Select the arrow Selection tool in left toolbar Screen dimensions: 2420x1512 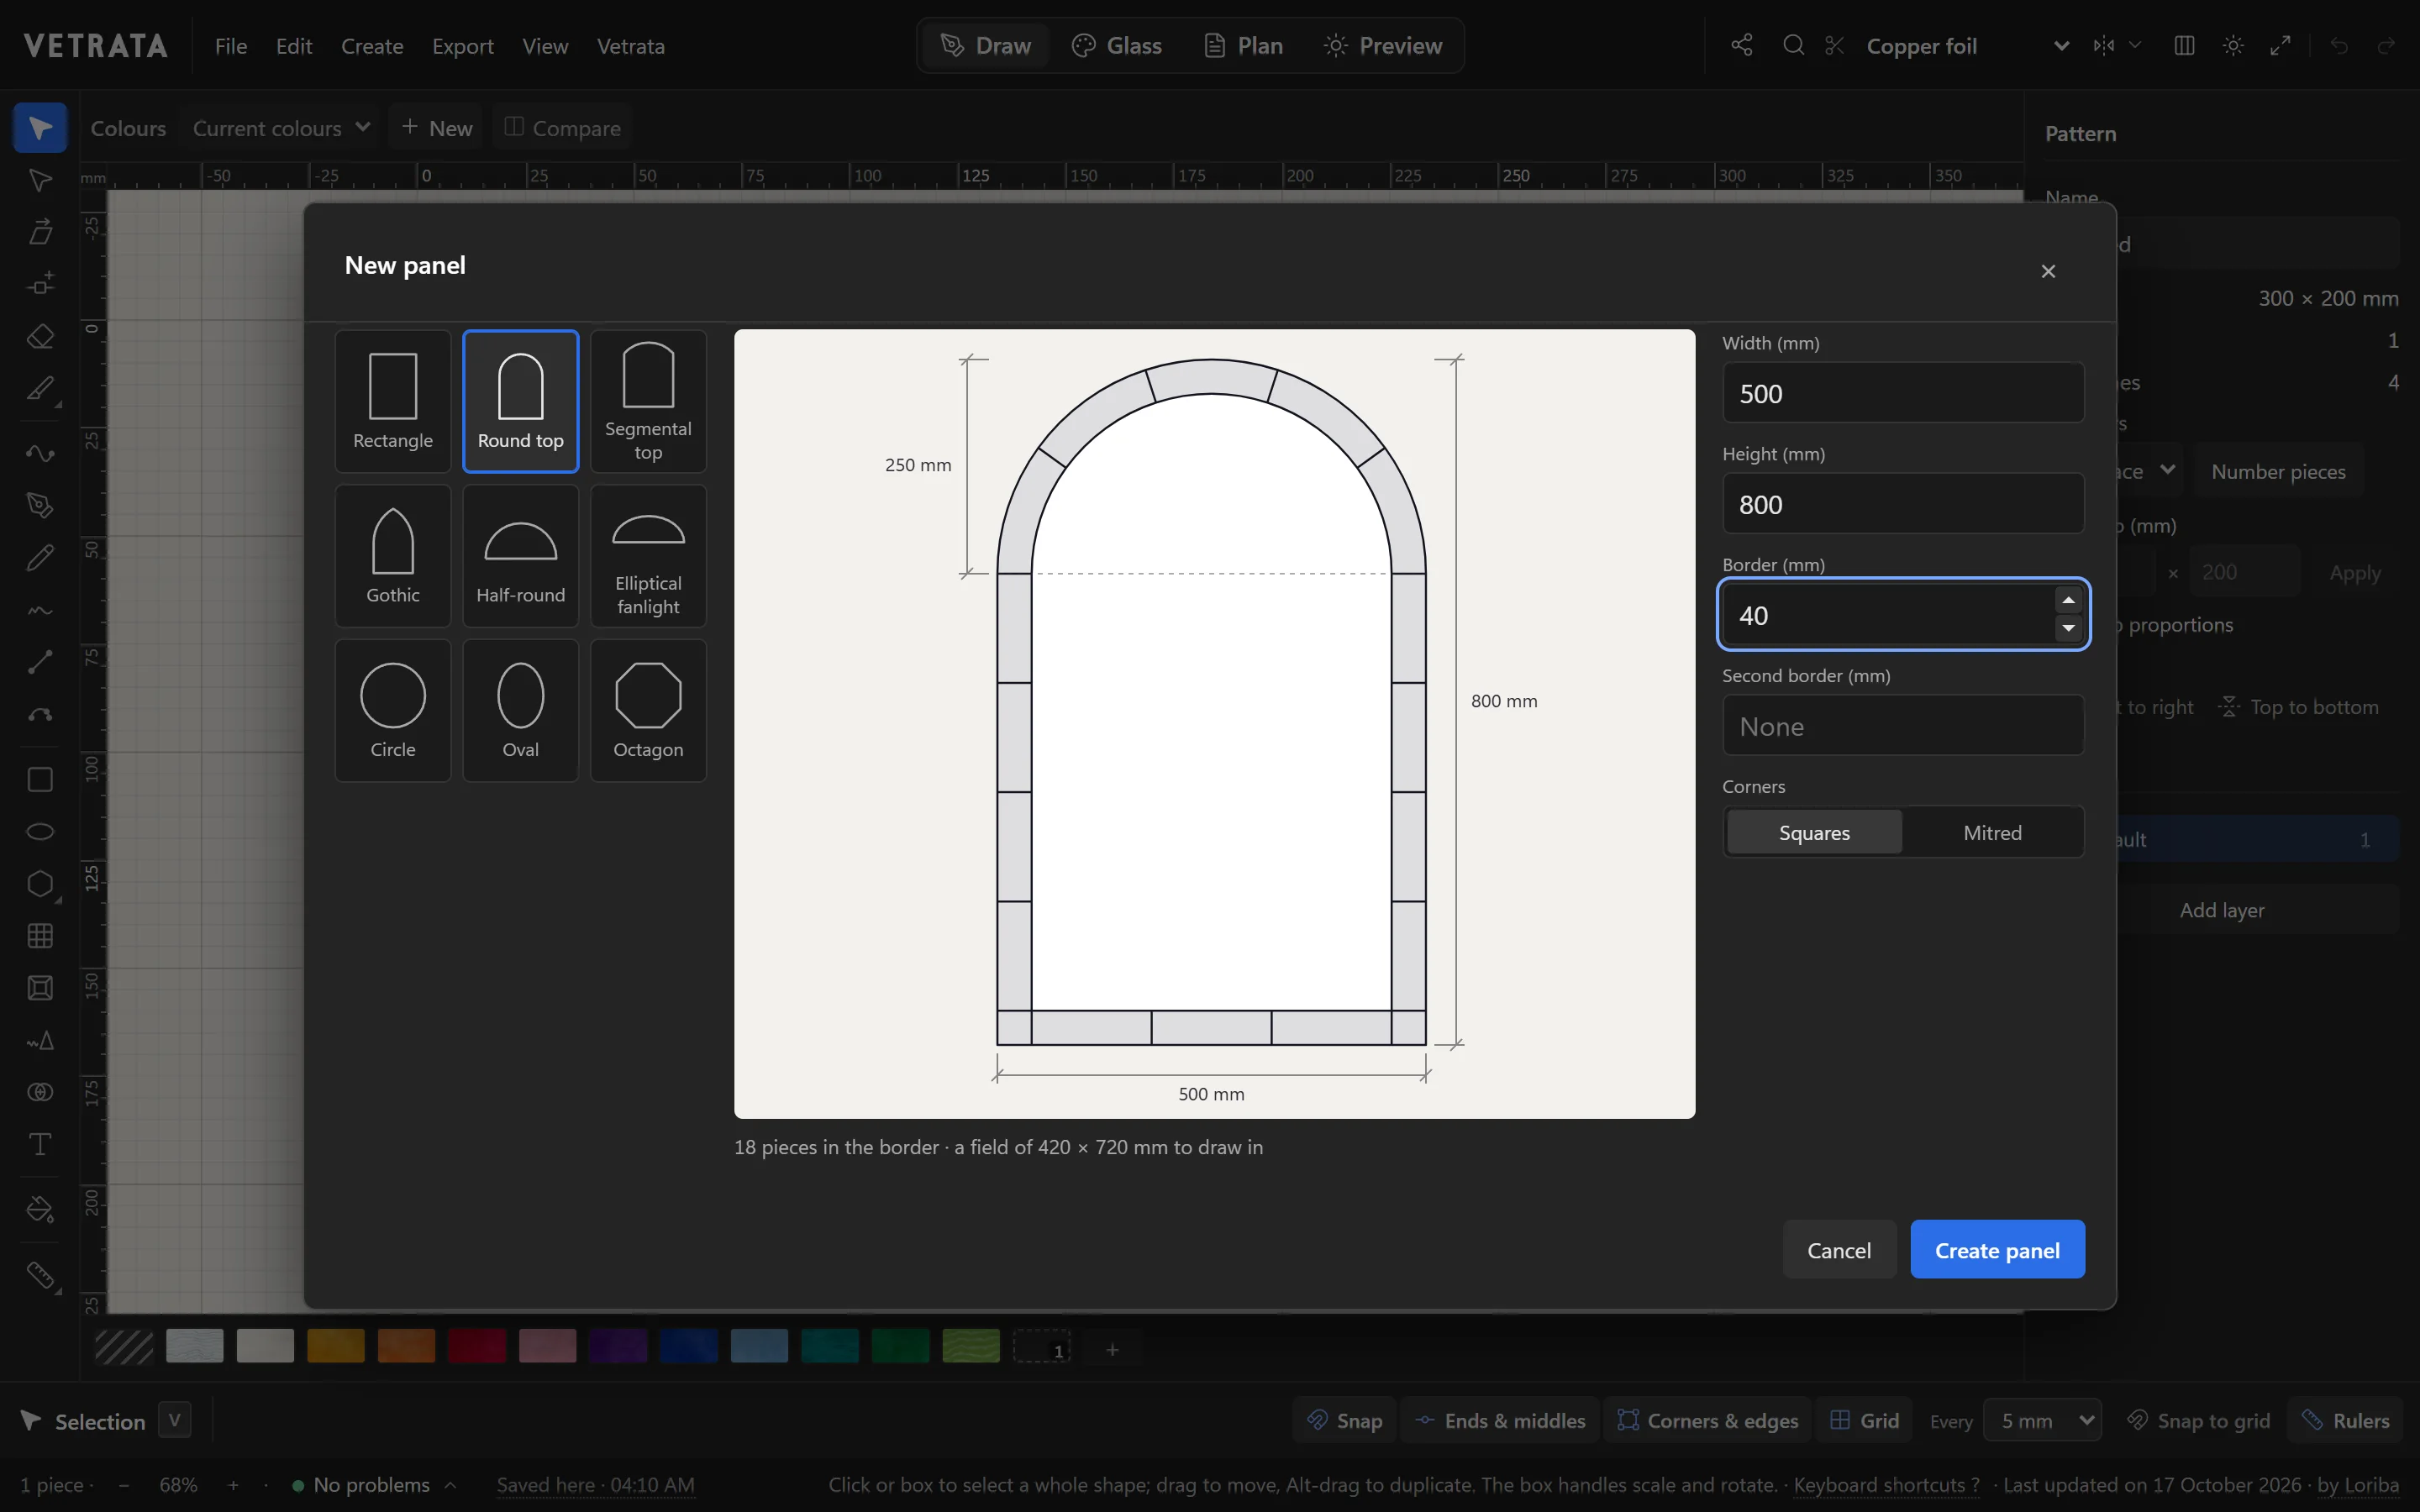[x=40, y=128]
